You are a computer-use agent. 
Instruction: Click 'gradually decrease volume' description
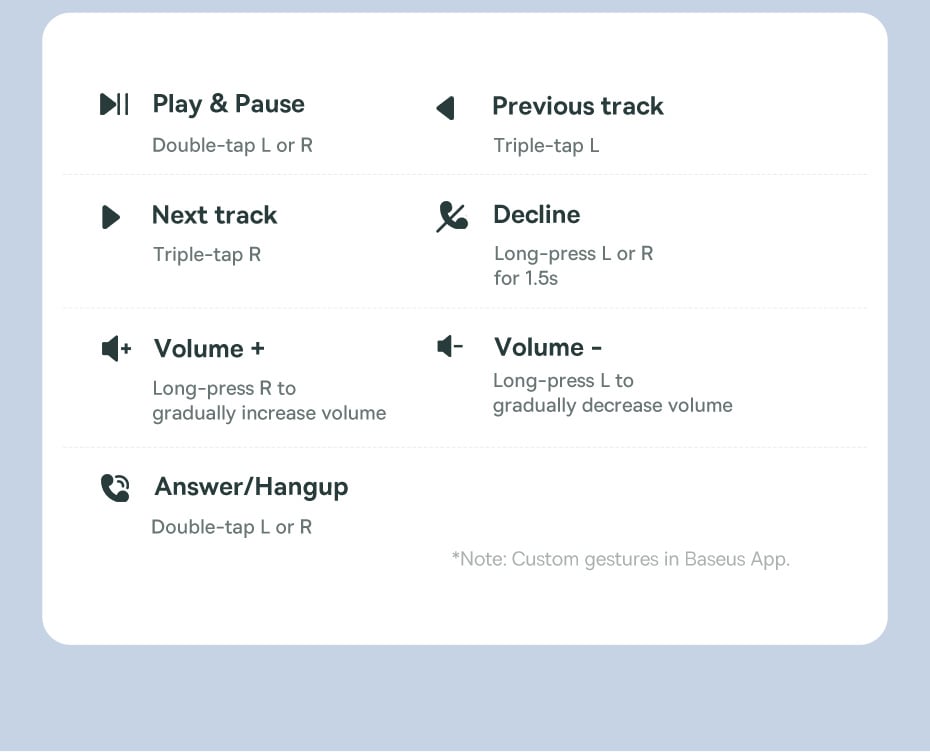point(612,405)
